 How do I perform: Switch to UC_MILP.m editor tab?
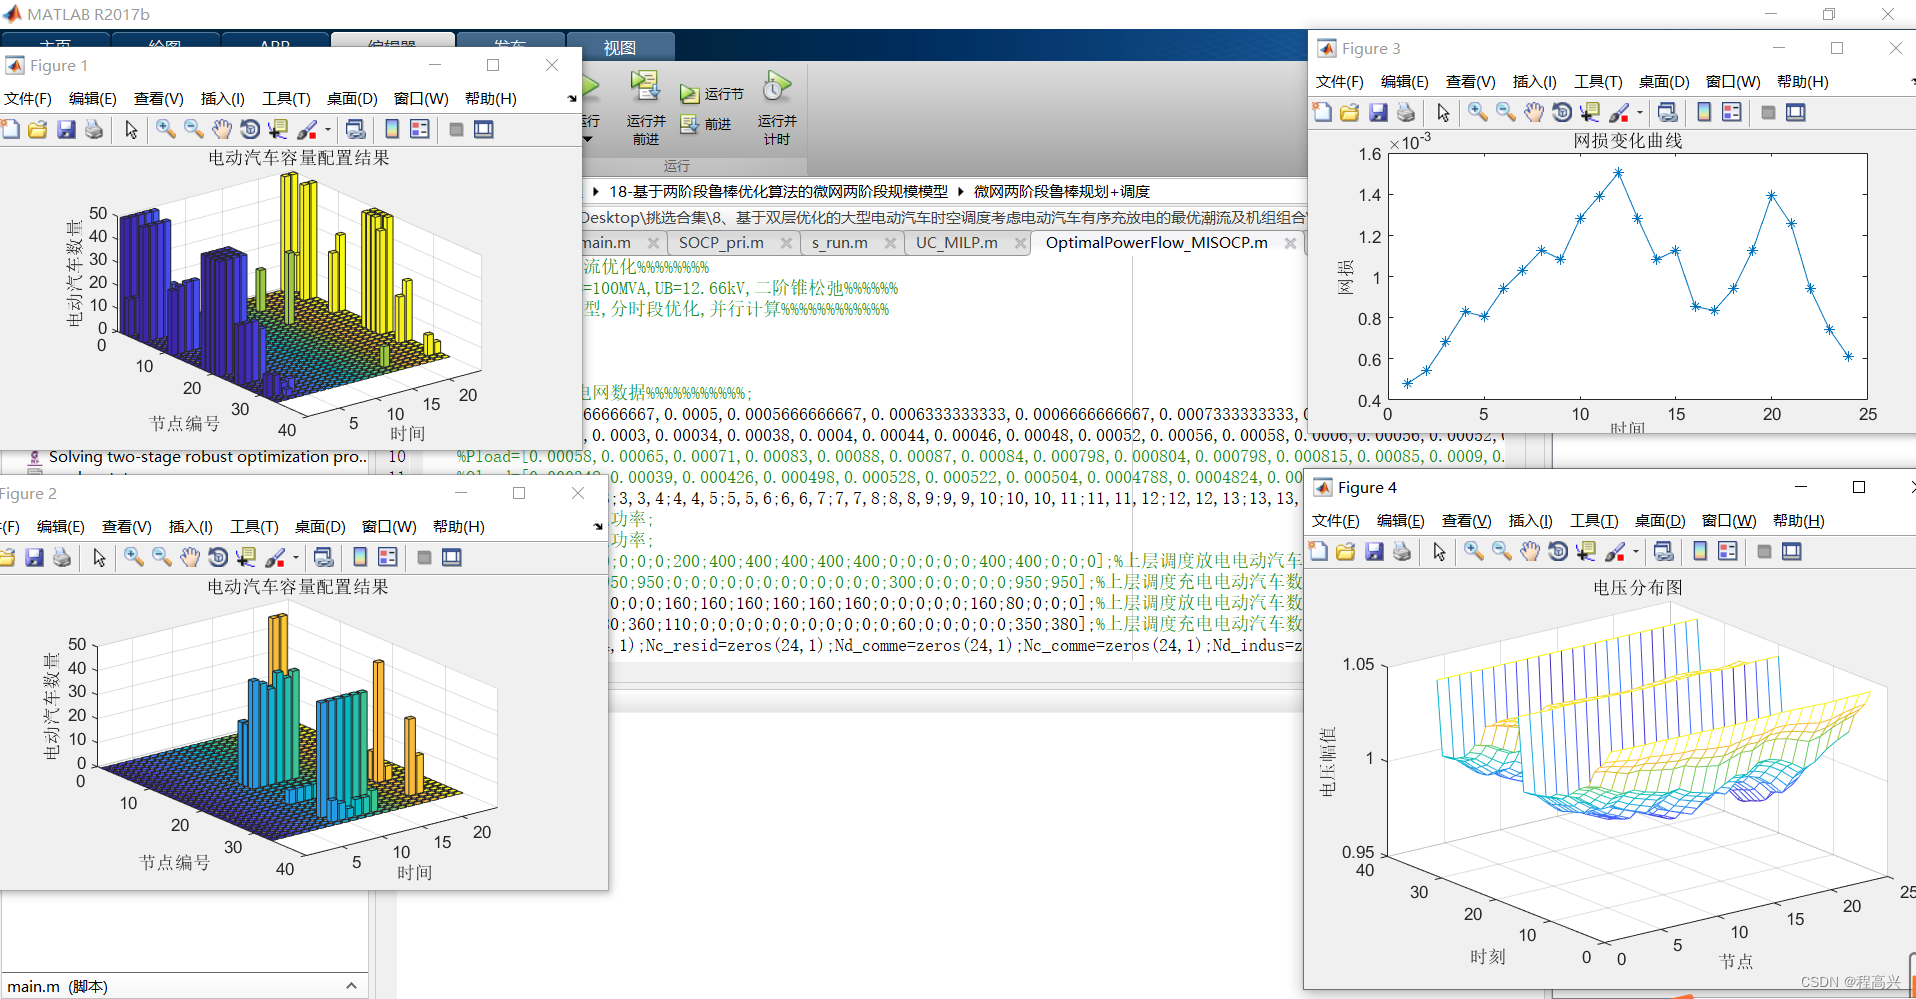pyautogui.click(x=957, y=242)
